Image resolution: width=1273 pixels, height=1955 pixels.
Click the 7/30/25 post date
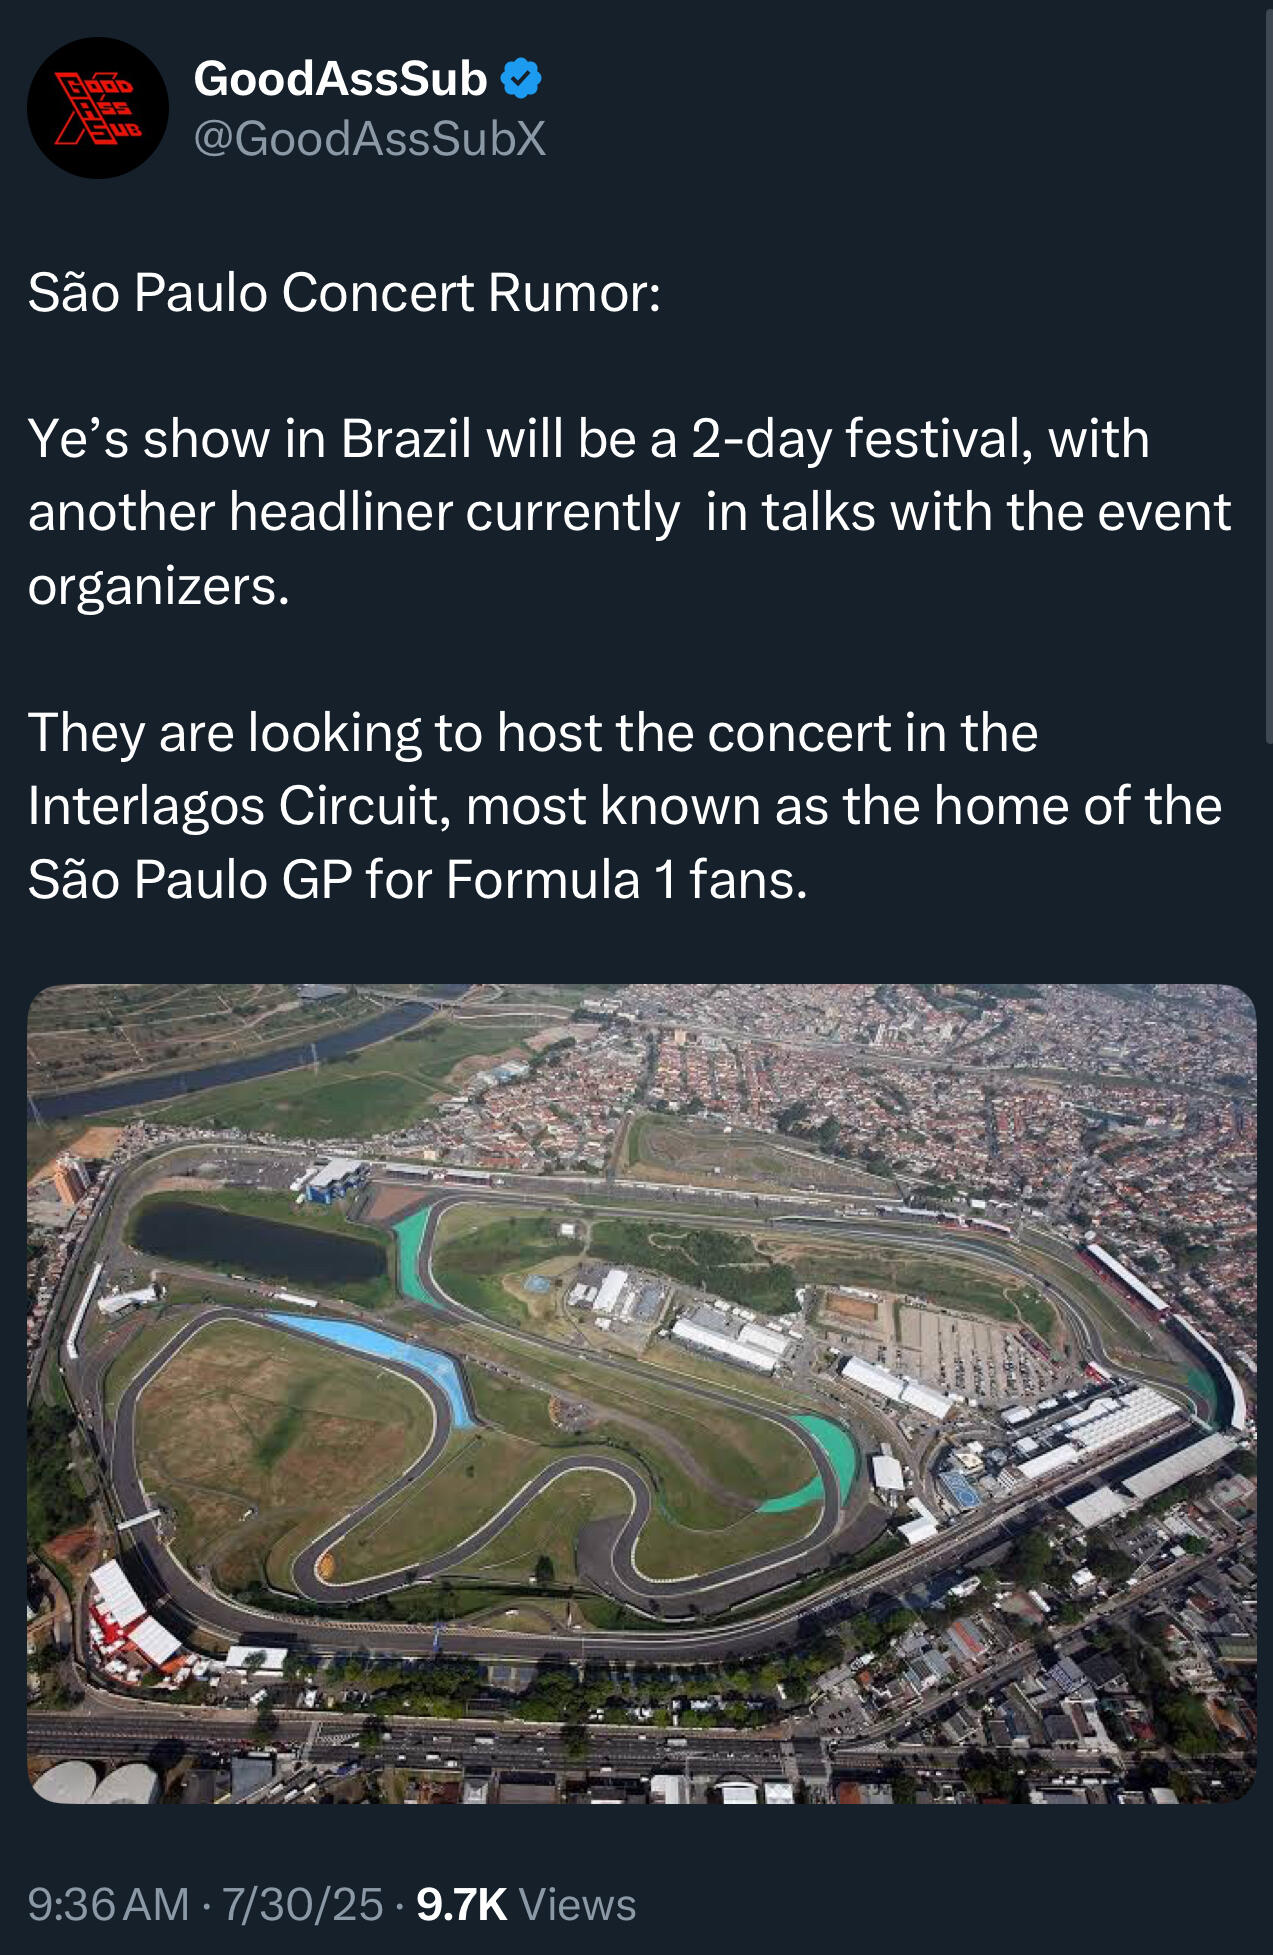tap(302, 1905)
